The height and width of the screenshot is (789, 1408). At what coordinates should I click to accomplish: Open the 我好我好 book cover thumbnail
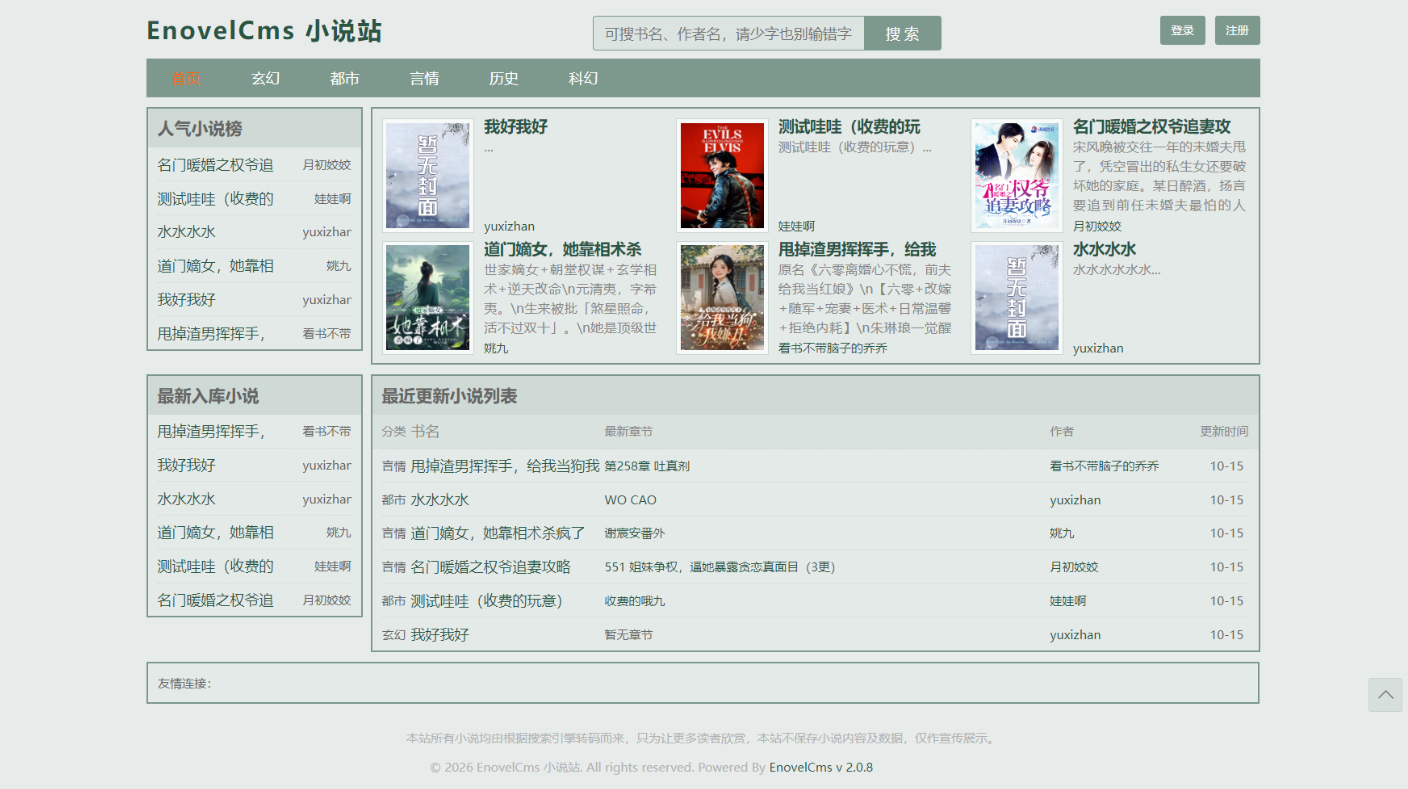(x=428, y=176)
